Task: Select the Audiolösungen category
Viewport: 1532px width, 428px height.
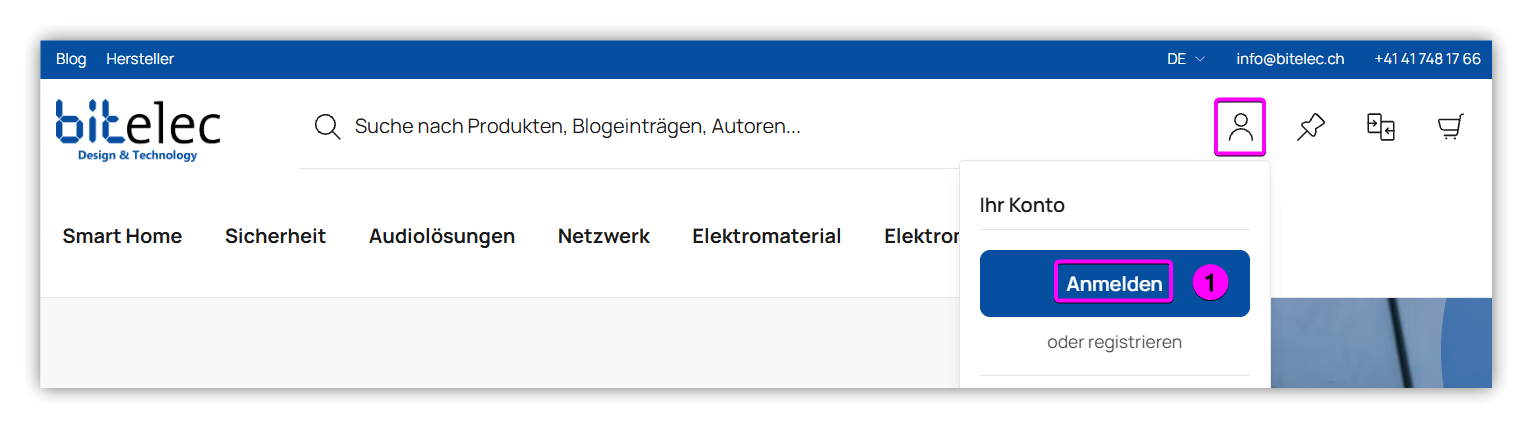Action: (x=442, y=236)
